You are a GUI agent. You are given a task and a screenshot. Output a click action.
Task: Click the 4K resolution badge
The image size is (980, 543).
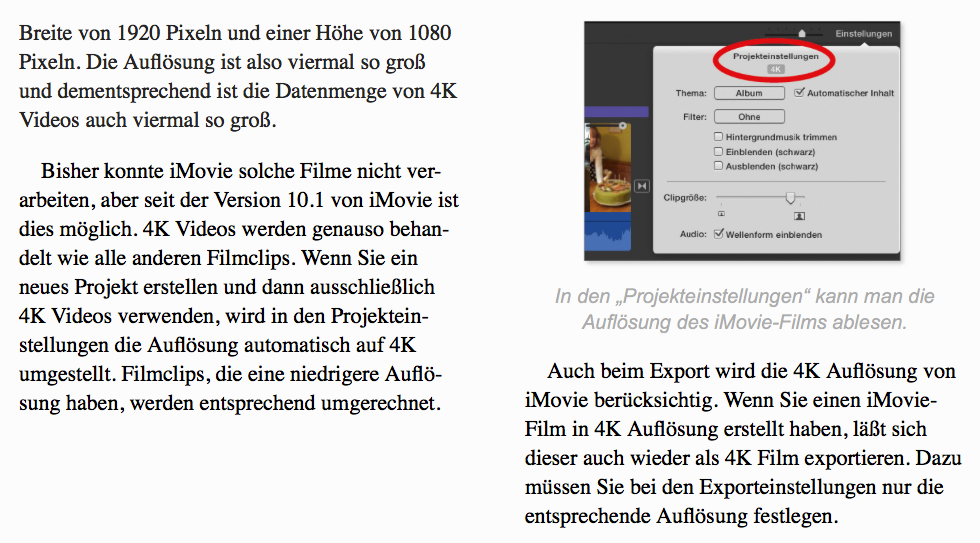pos(775,69)
